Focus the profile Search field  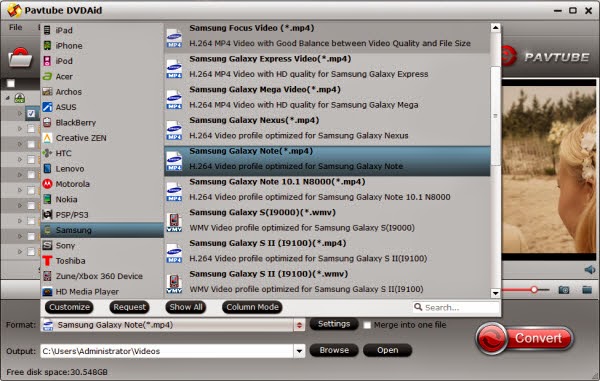pyautogui.click(x=456, y=308)
